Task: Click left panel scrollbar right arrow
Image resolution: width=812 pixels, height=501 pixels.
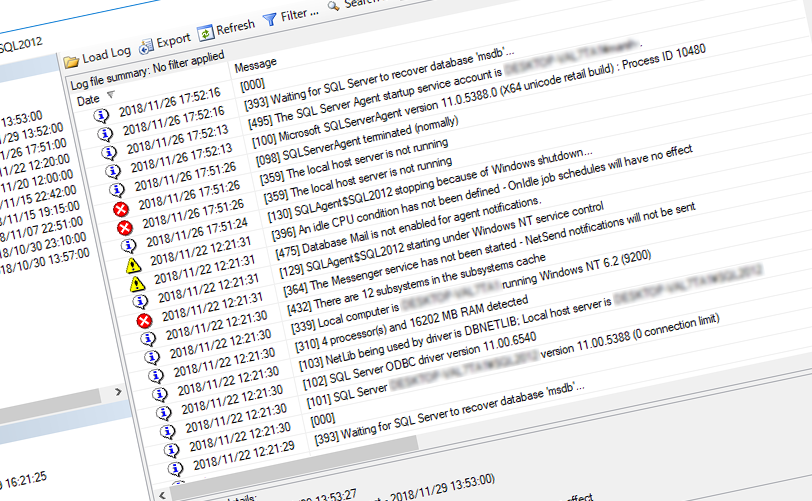Action: pos(118,392)
